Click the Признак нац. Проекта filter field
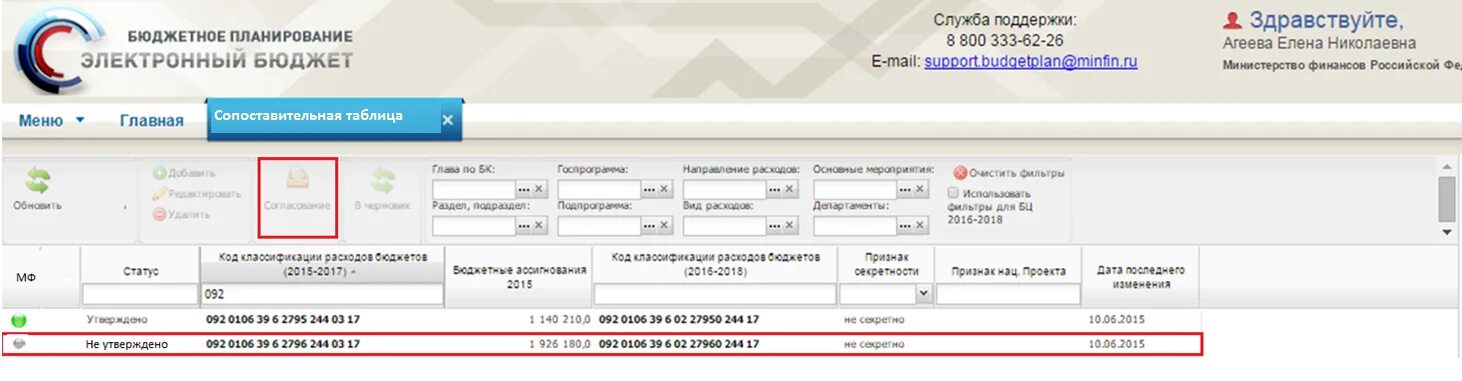 [x=1008, y=294]
